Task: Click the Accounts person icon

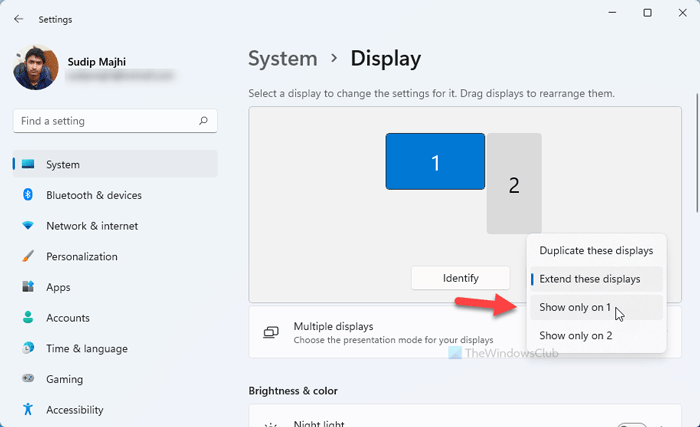Action: click(x=28, y=318)
